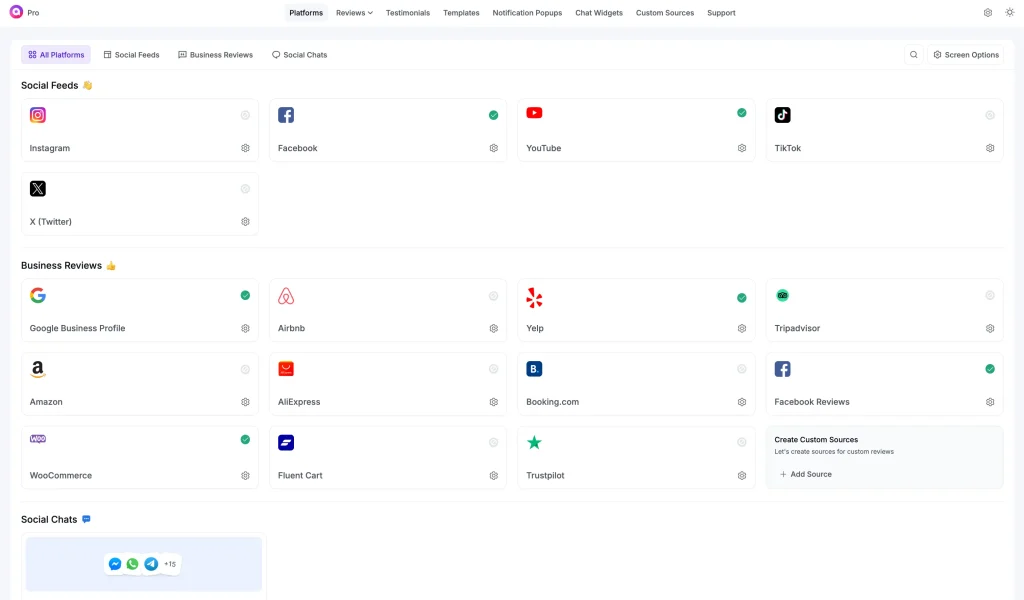Open Chat Widgets menu
1024x600 pixels.
pyautogui.click(x=599, y=12)
